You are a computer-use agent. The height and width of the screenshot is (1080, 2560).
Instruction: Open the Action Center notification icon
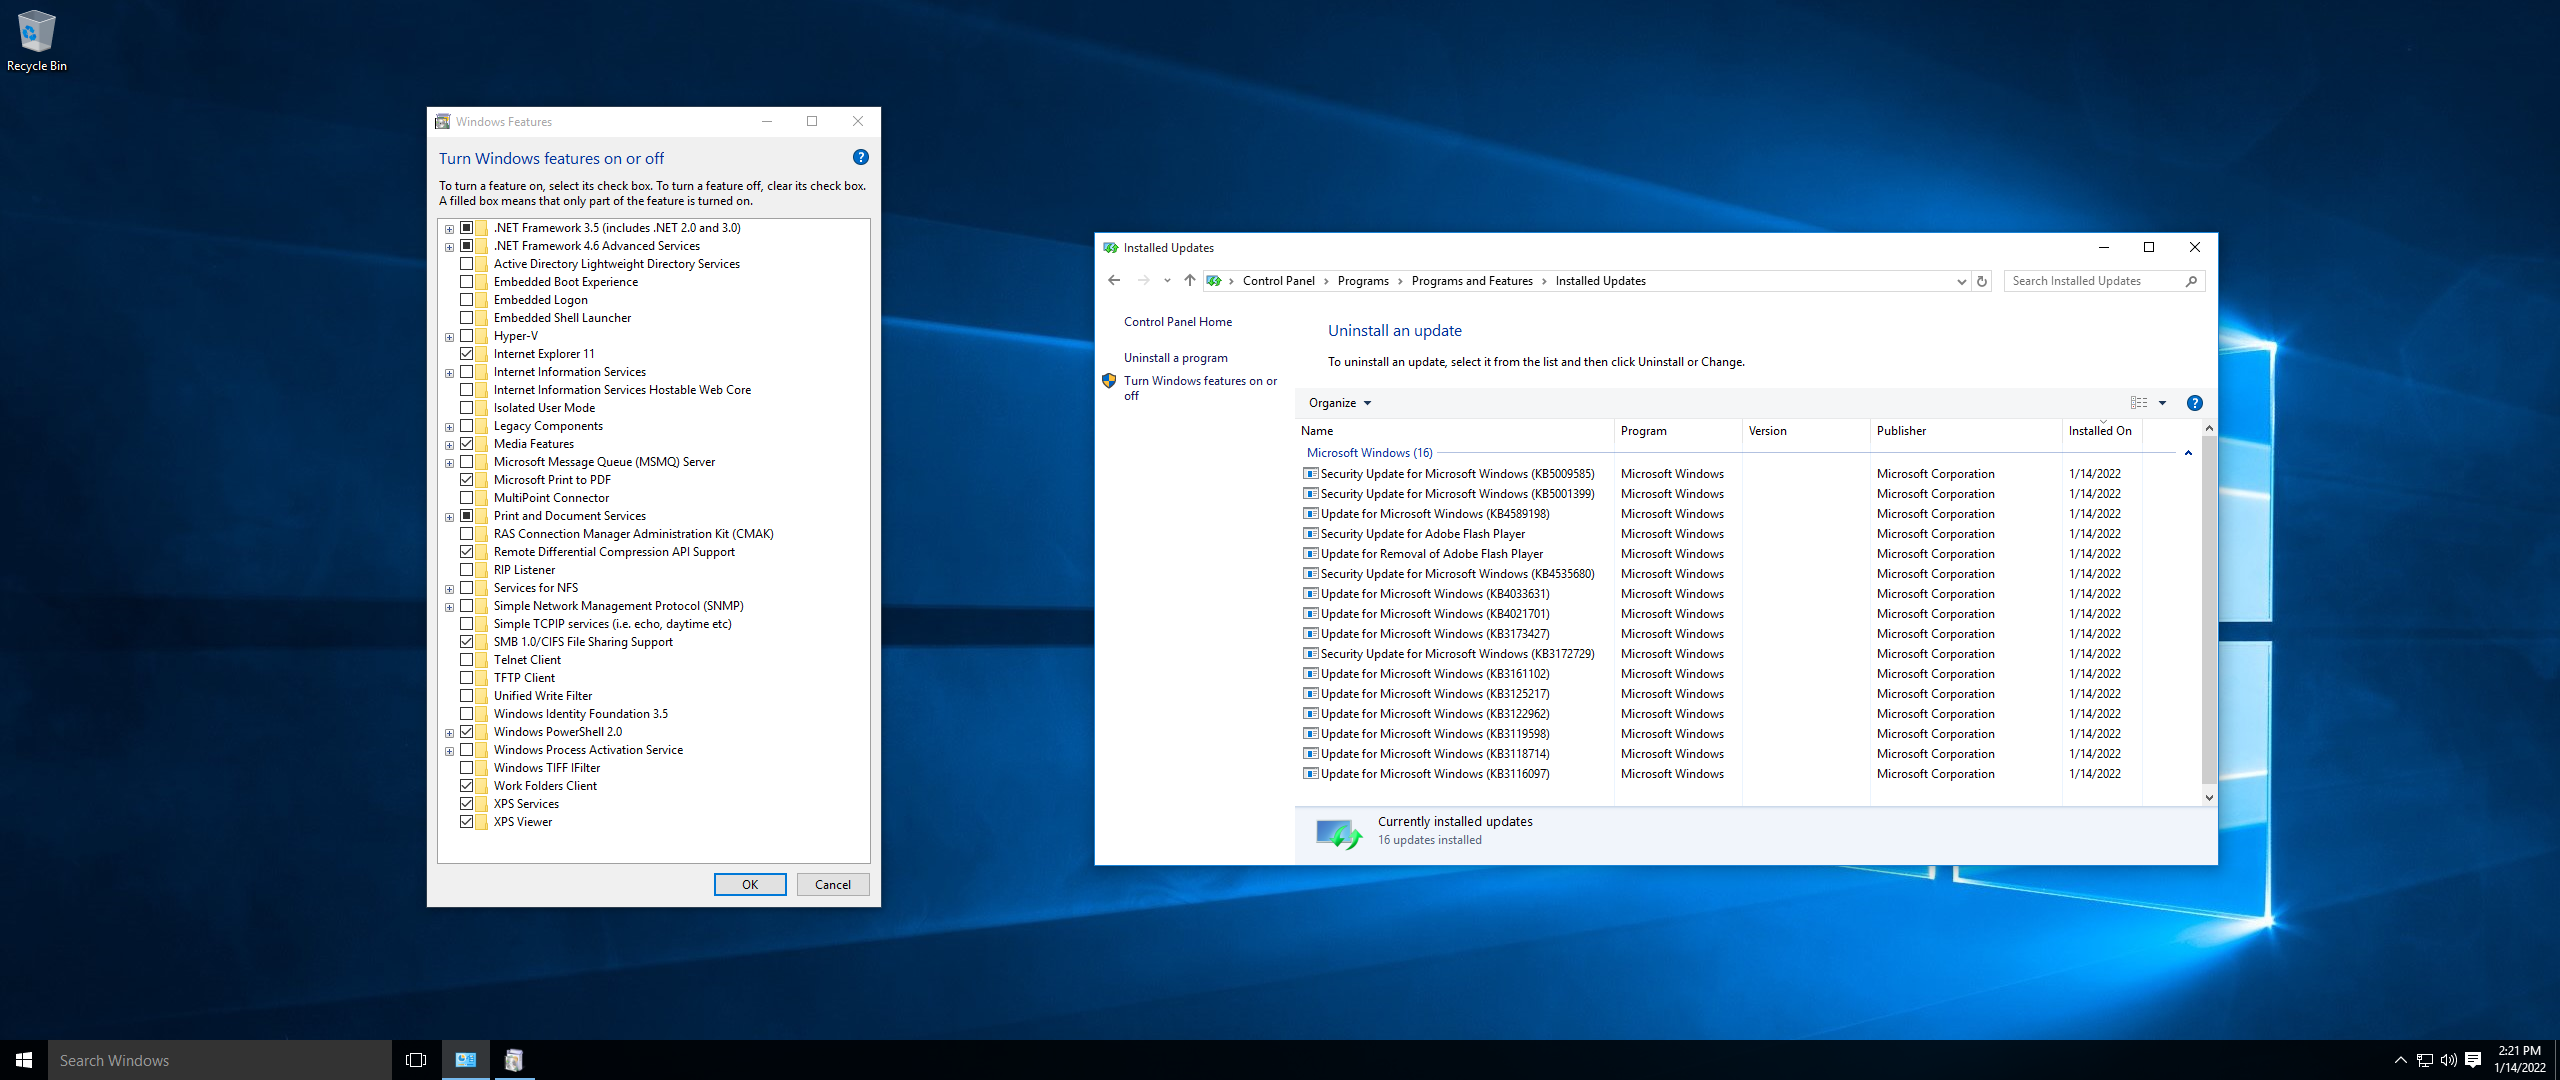pos(2473,1060)
